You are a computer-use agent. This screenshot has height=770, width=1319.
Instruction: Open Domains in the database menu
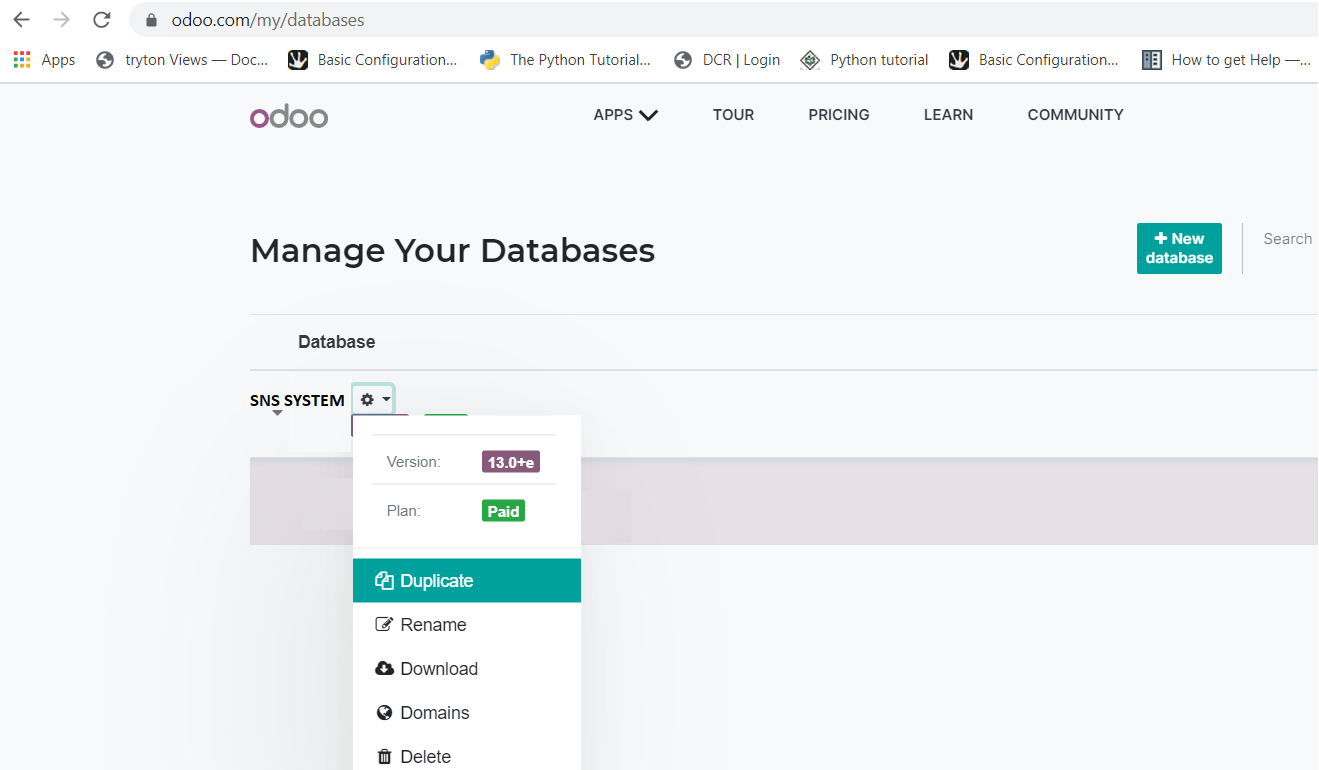pyautogui.click(x=434, y=713)
